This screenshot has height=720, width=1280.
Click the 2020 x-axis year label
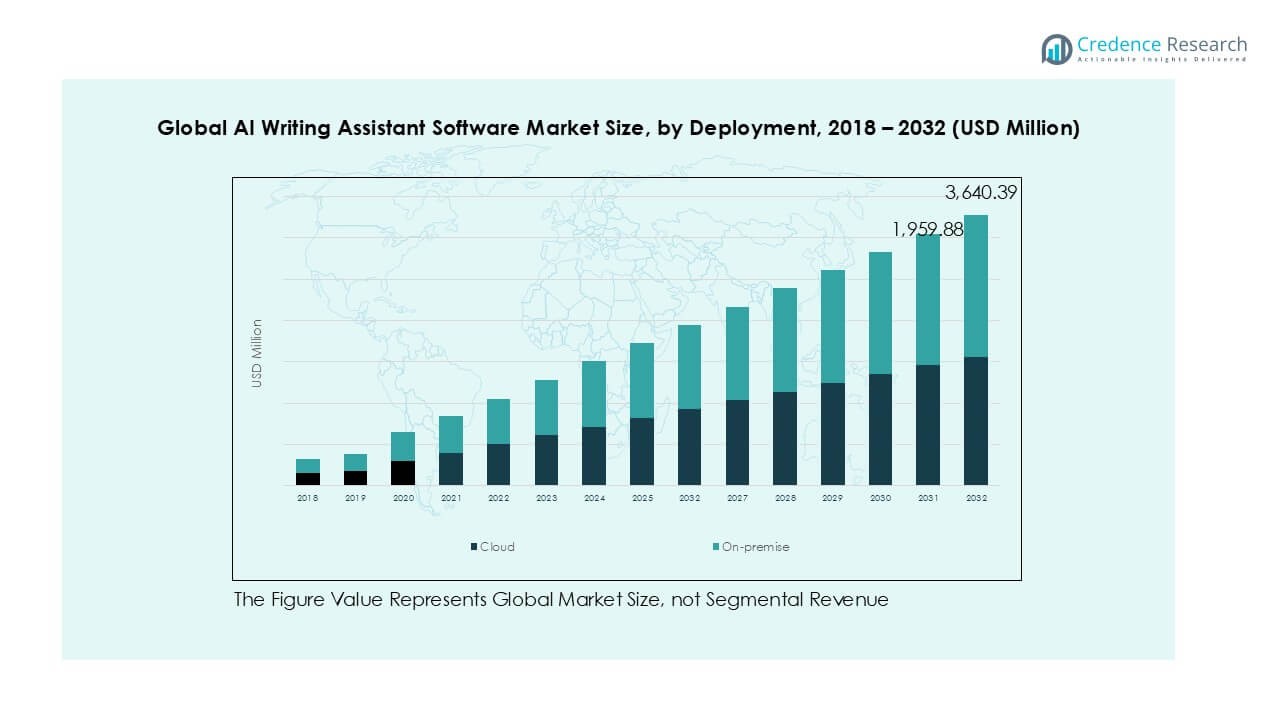click(x=403, y=497)
